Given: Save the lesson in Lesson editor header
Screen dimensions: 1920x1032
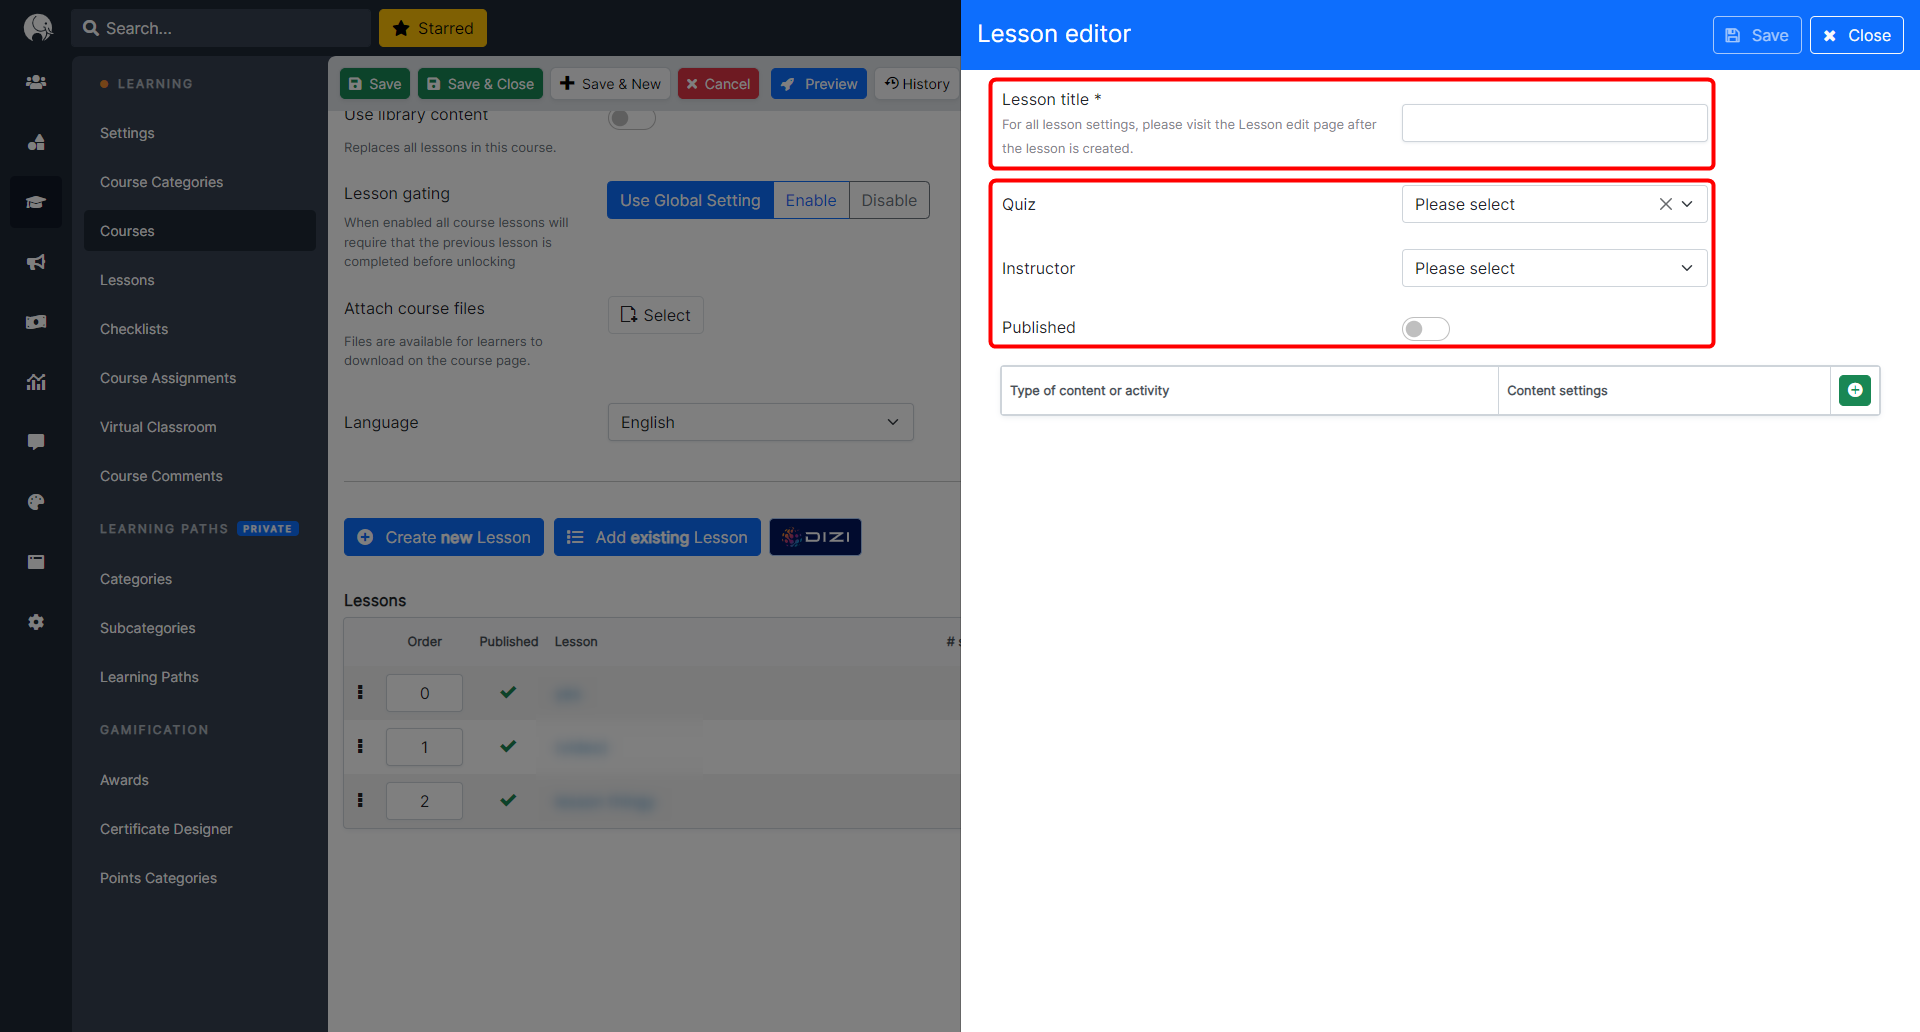Looking at the screenshot, I should click(x=1756, y=35).
